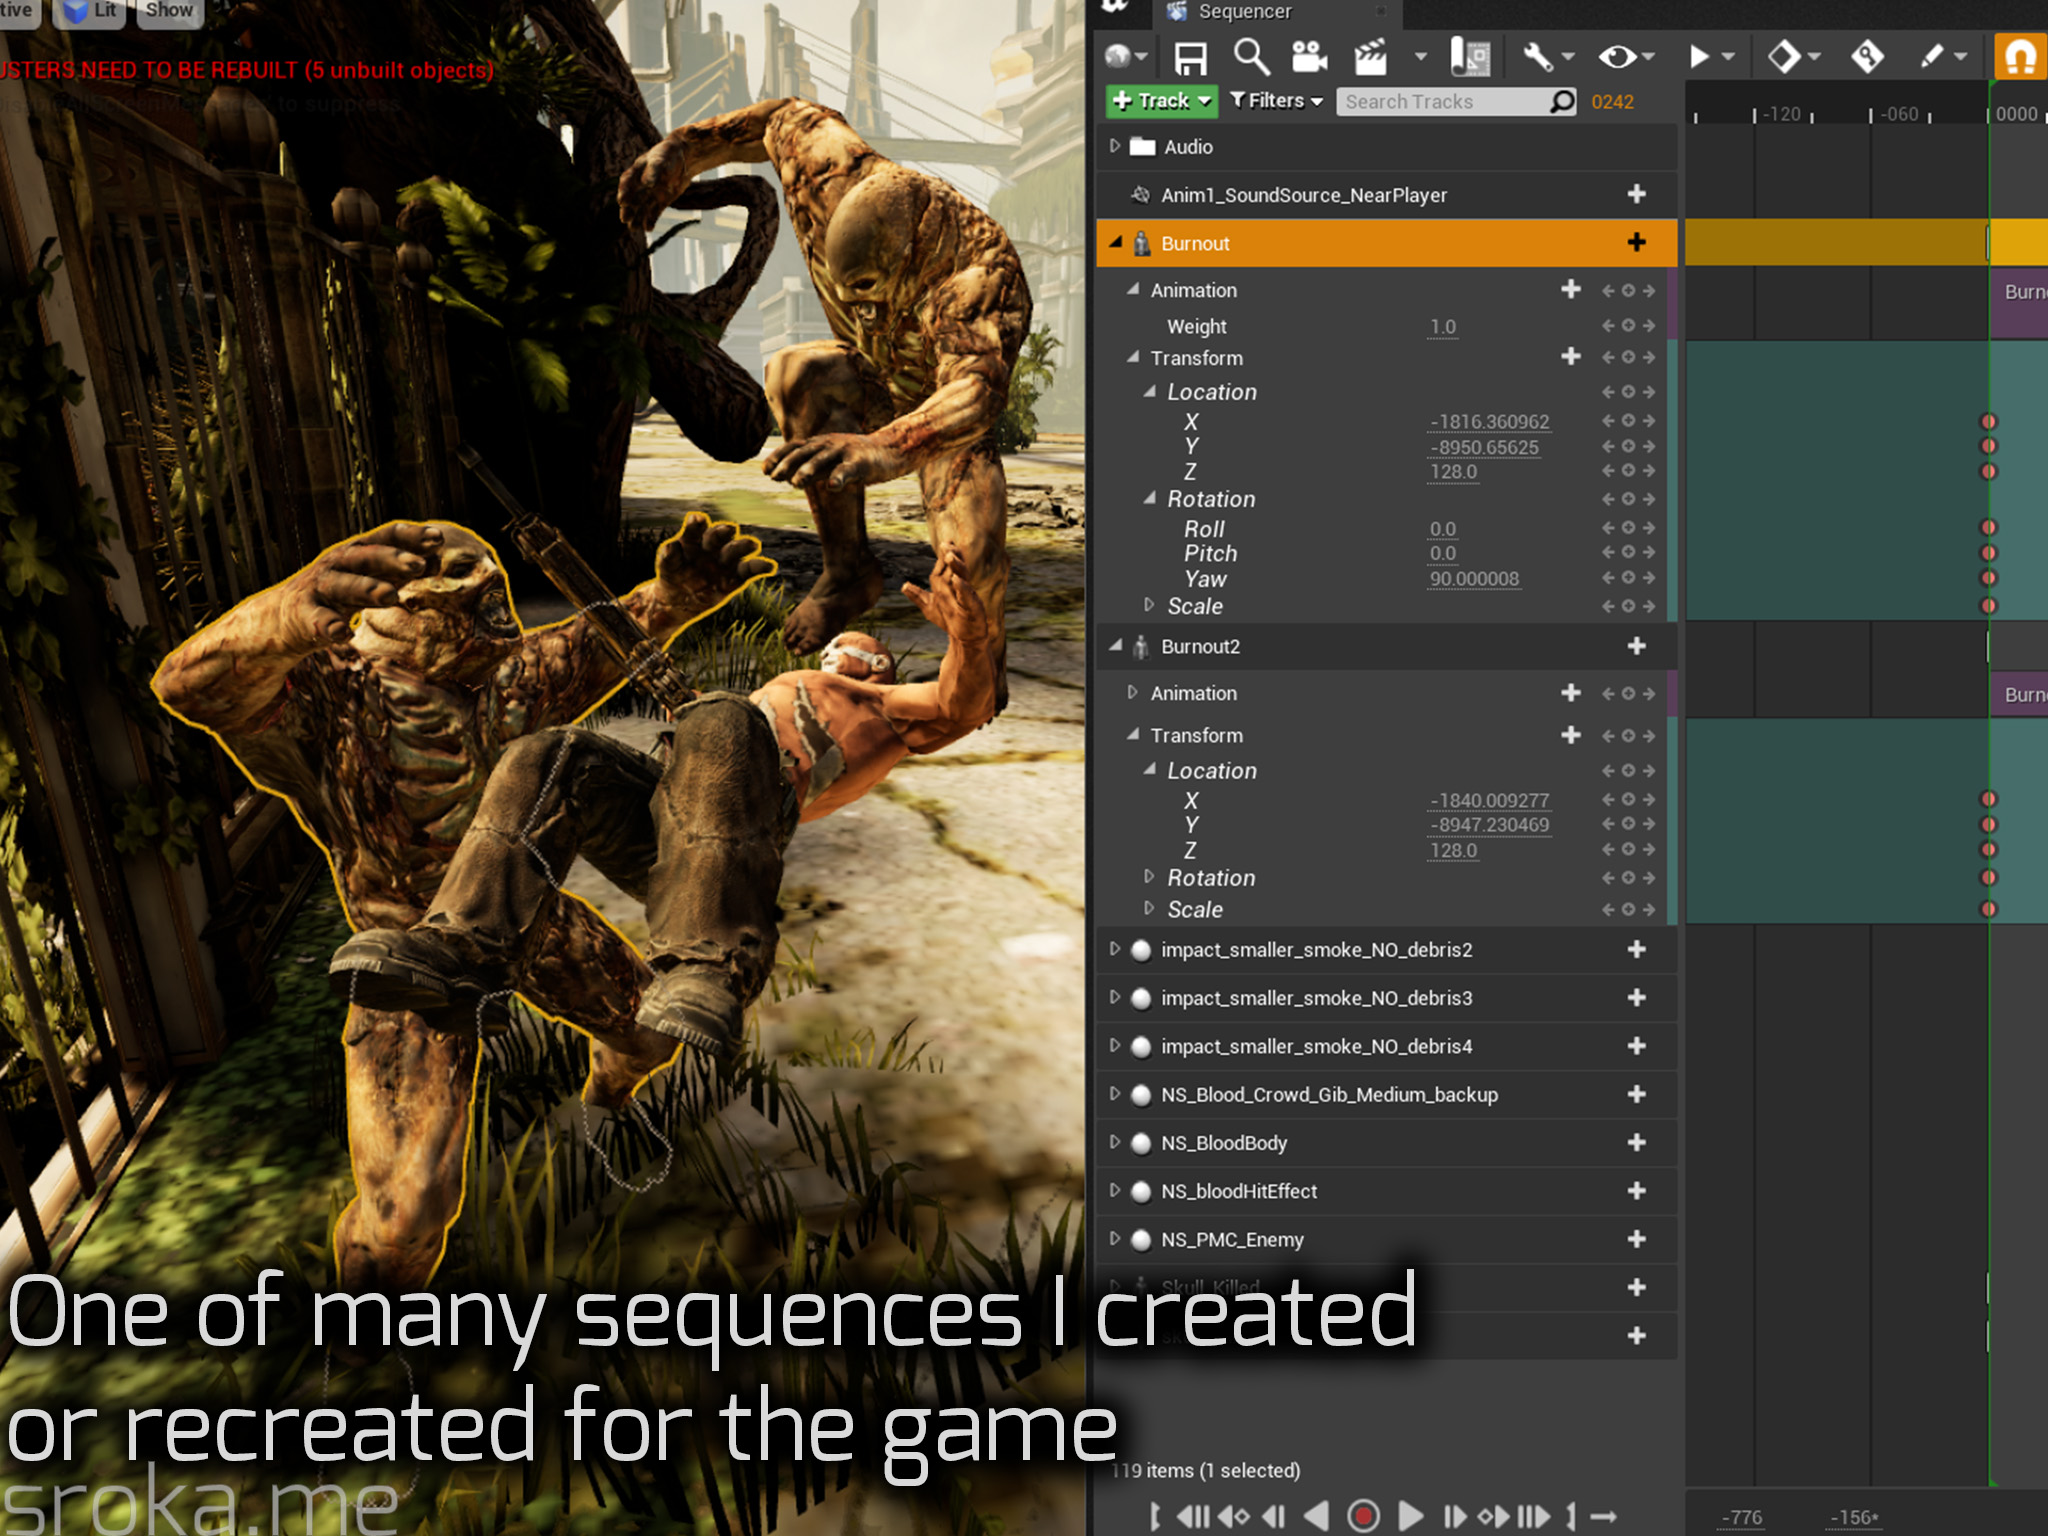Open the Filters dropdown menu

click(x=1276, y=101)
